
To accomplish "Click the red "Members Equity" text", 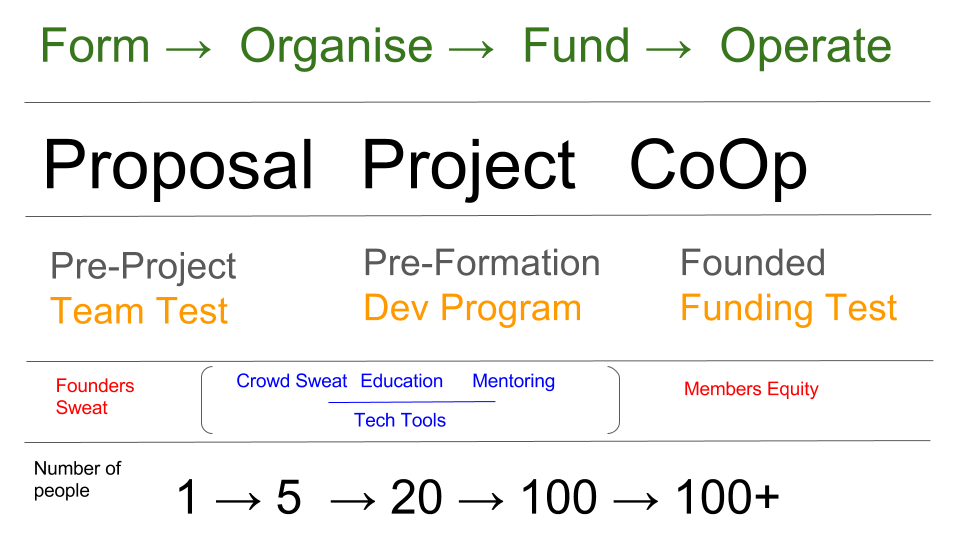I will tap(751, 389).
